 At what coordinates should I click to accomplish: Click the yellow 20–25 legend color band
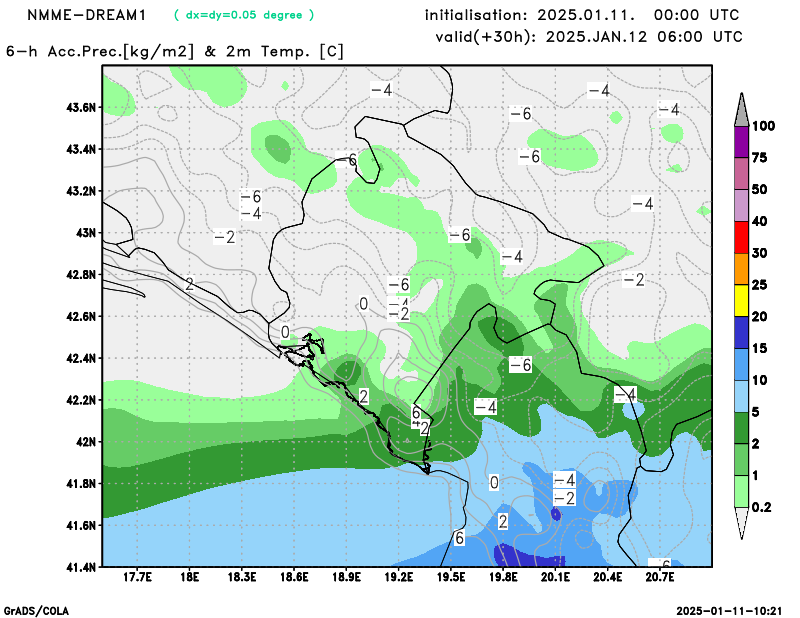[x=741, y=301]
